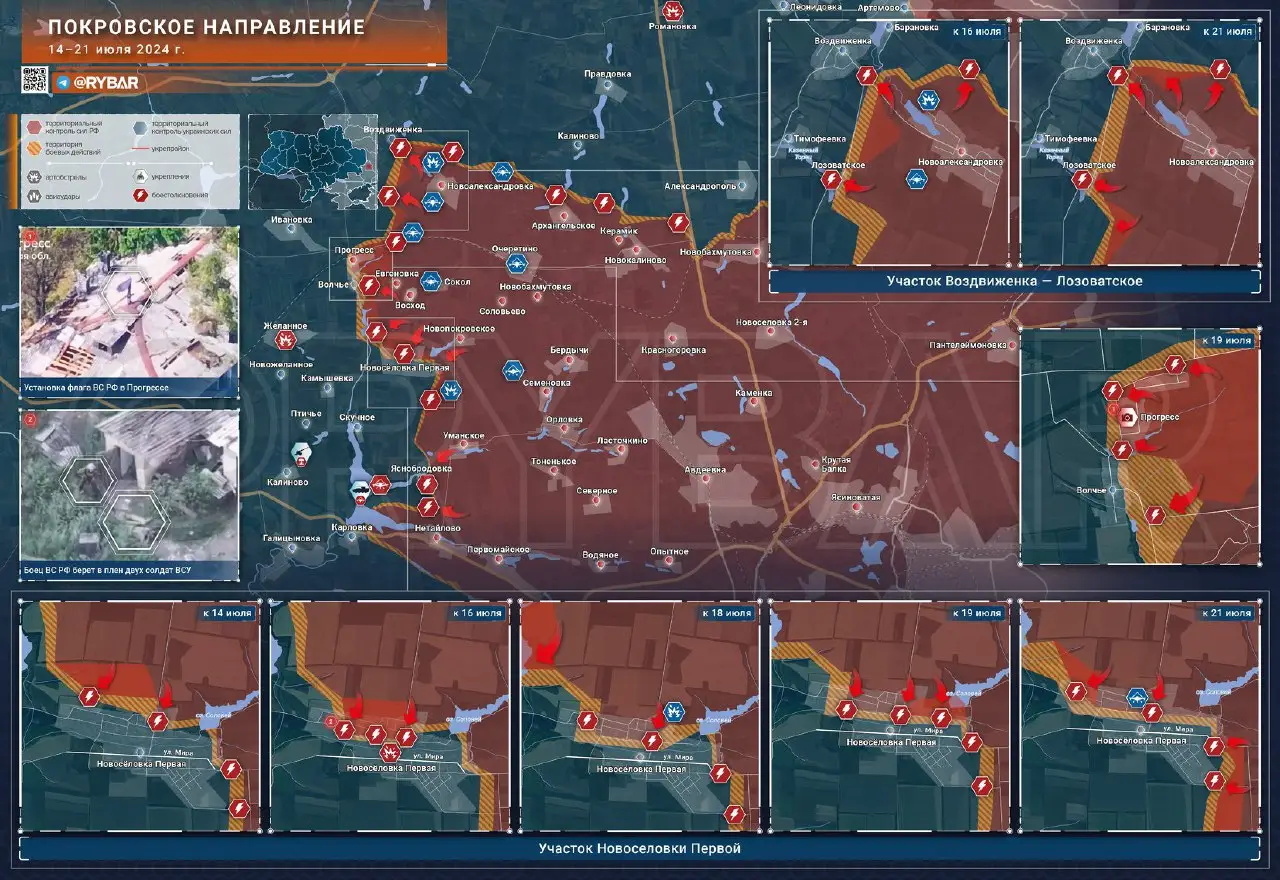Toggle the striped combat zone legend hexagon
Image resolution: width=1280 pixels, height=880 pixels.
click(34, 148)
